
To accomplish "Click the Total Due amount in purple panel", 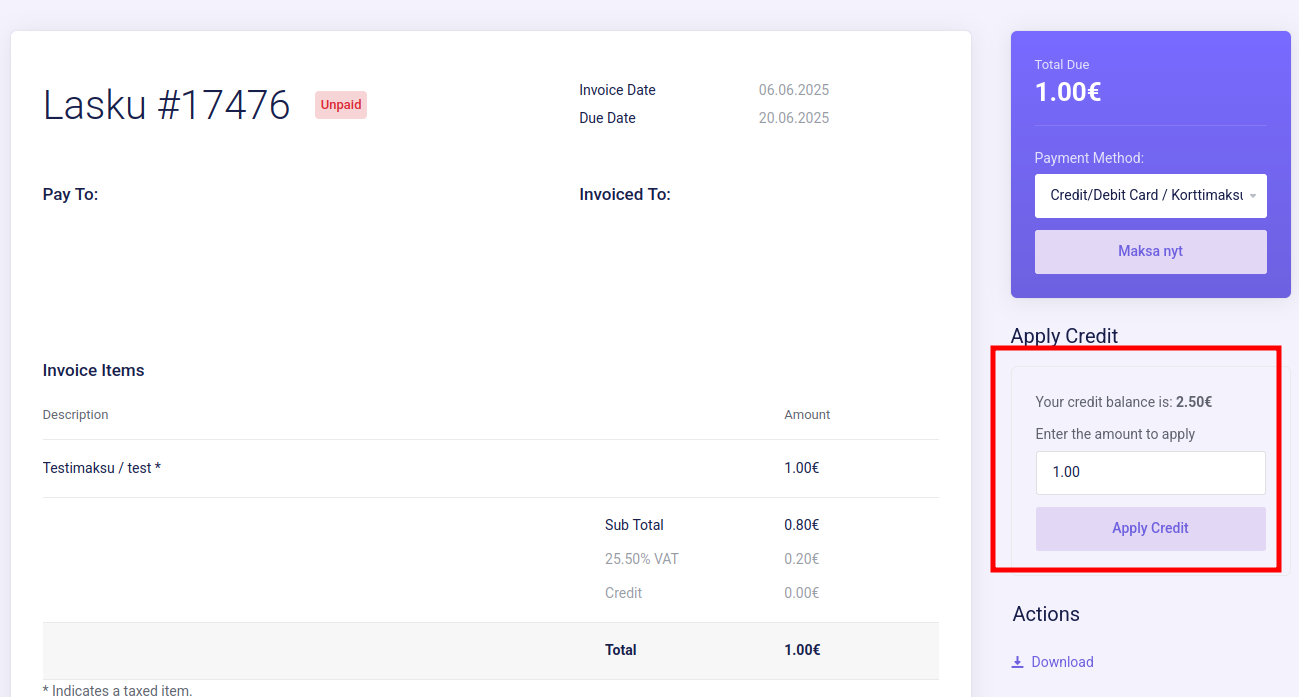I will pyautogui.click(x=1067, y=92).
